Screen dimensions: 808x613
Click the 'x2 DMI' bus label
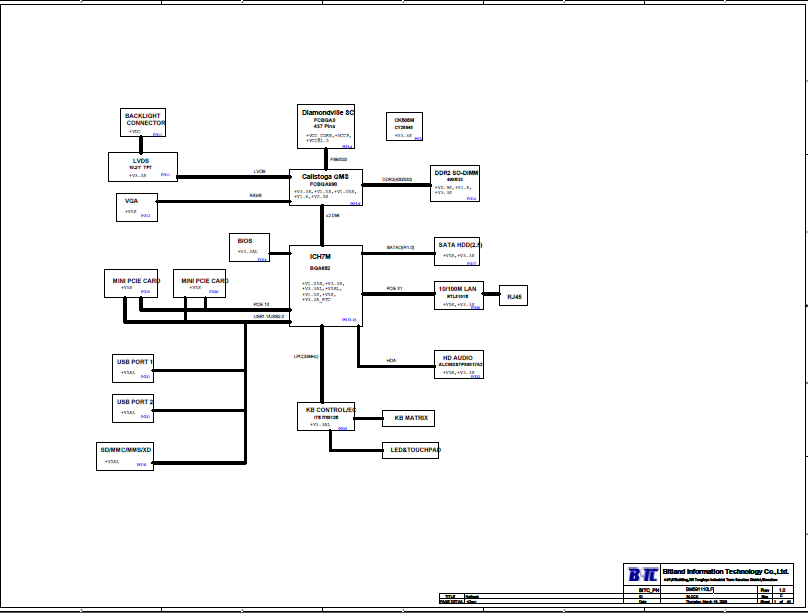pos(333,216)
